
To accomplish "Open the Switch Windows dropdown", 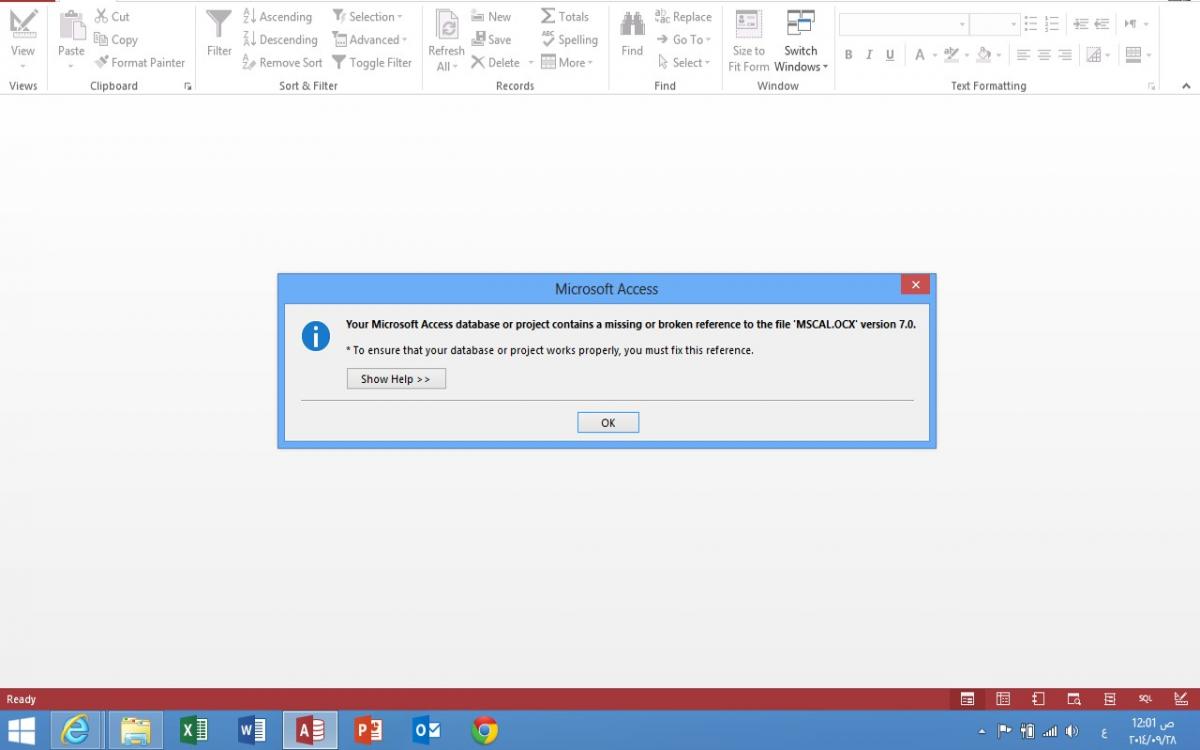I will click(801, 40).
